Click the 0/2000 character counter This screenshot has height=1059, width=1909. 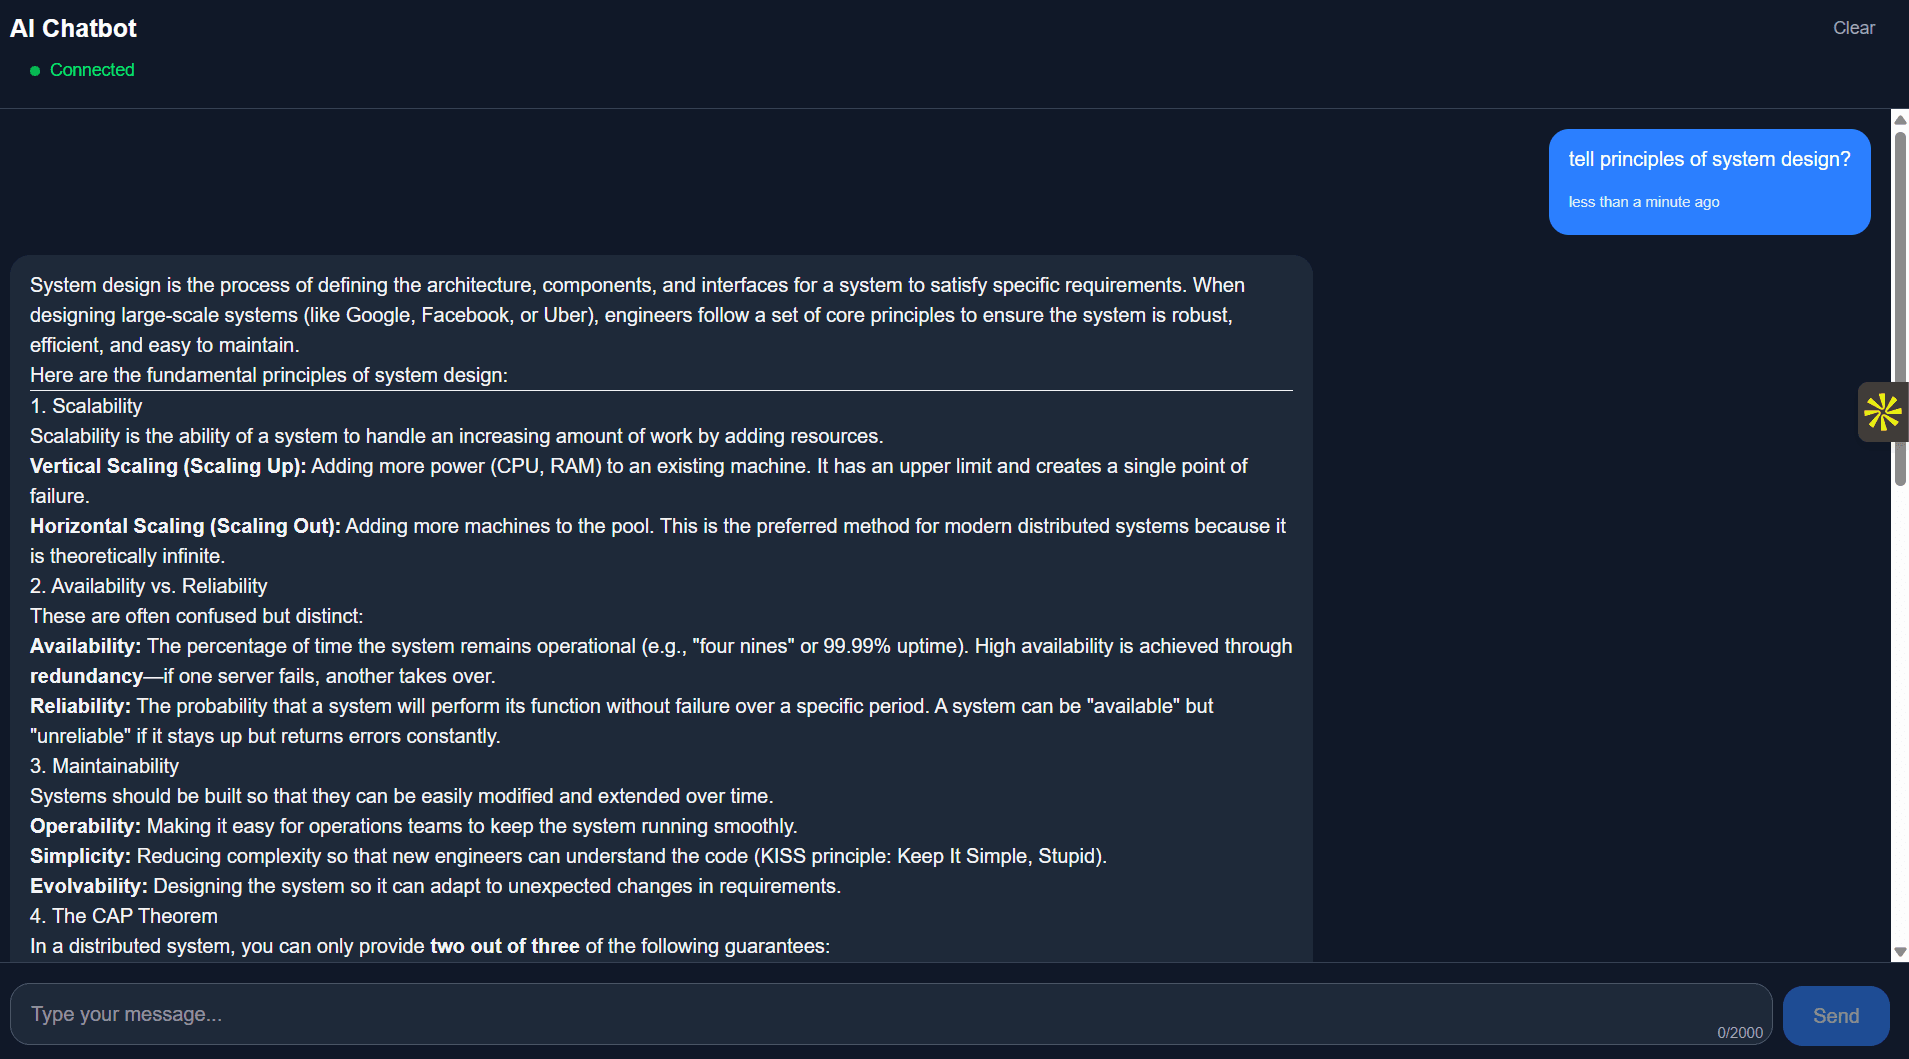coord(1740,1033)
